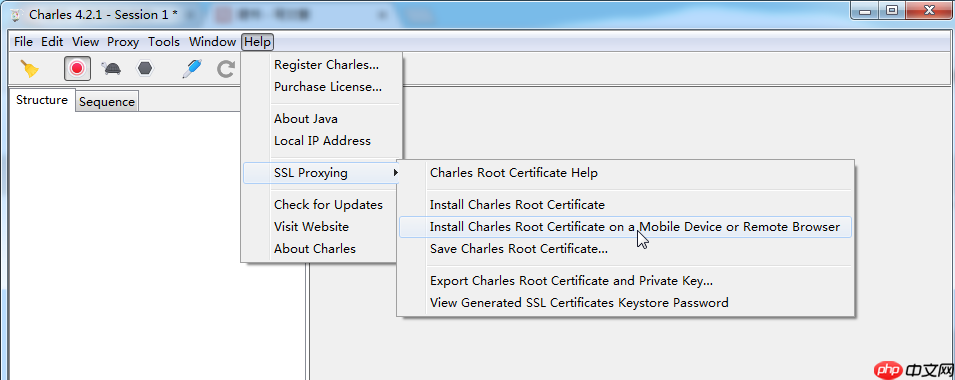Expand the SSL Proxying submenu arrow
The height and width of the screenshot is (380, 955).
click(396, 173)
